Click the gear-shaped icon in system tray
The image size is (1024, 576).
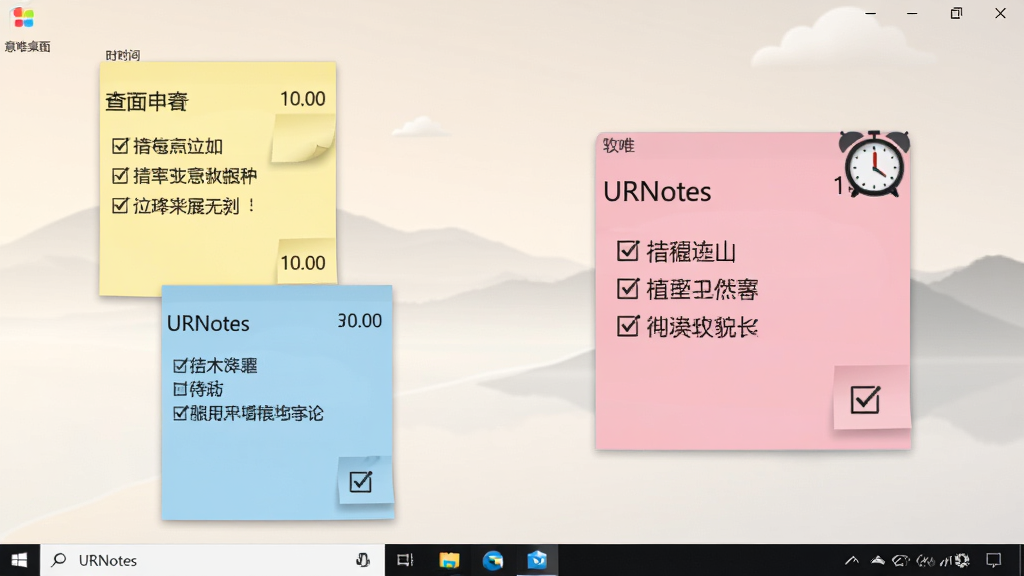point(961,560)
